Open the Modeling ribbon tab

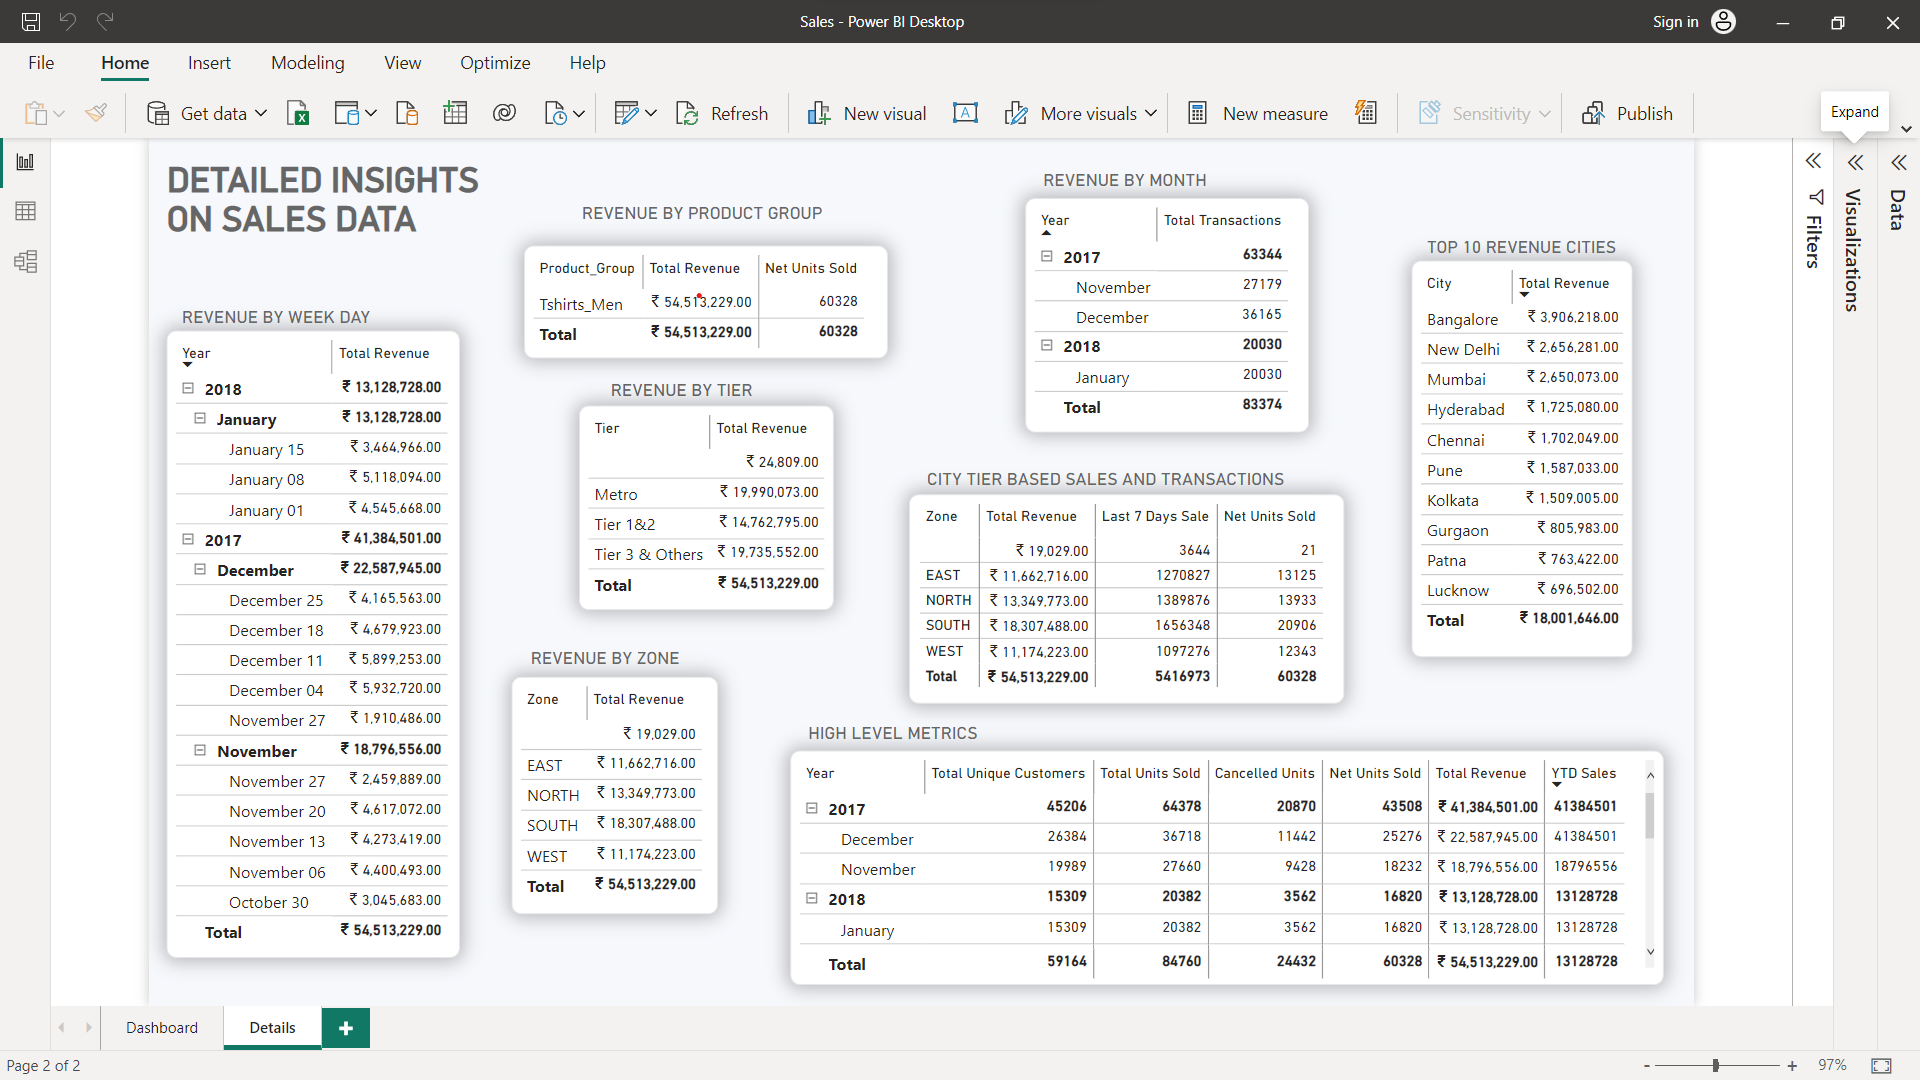tap(307, 63)
